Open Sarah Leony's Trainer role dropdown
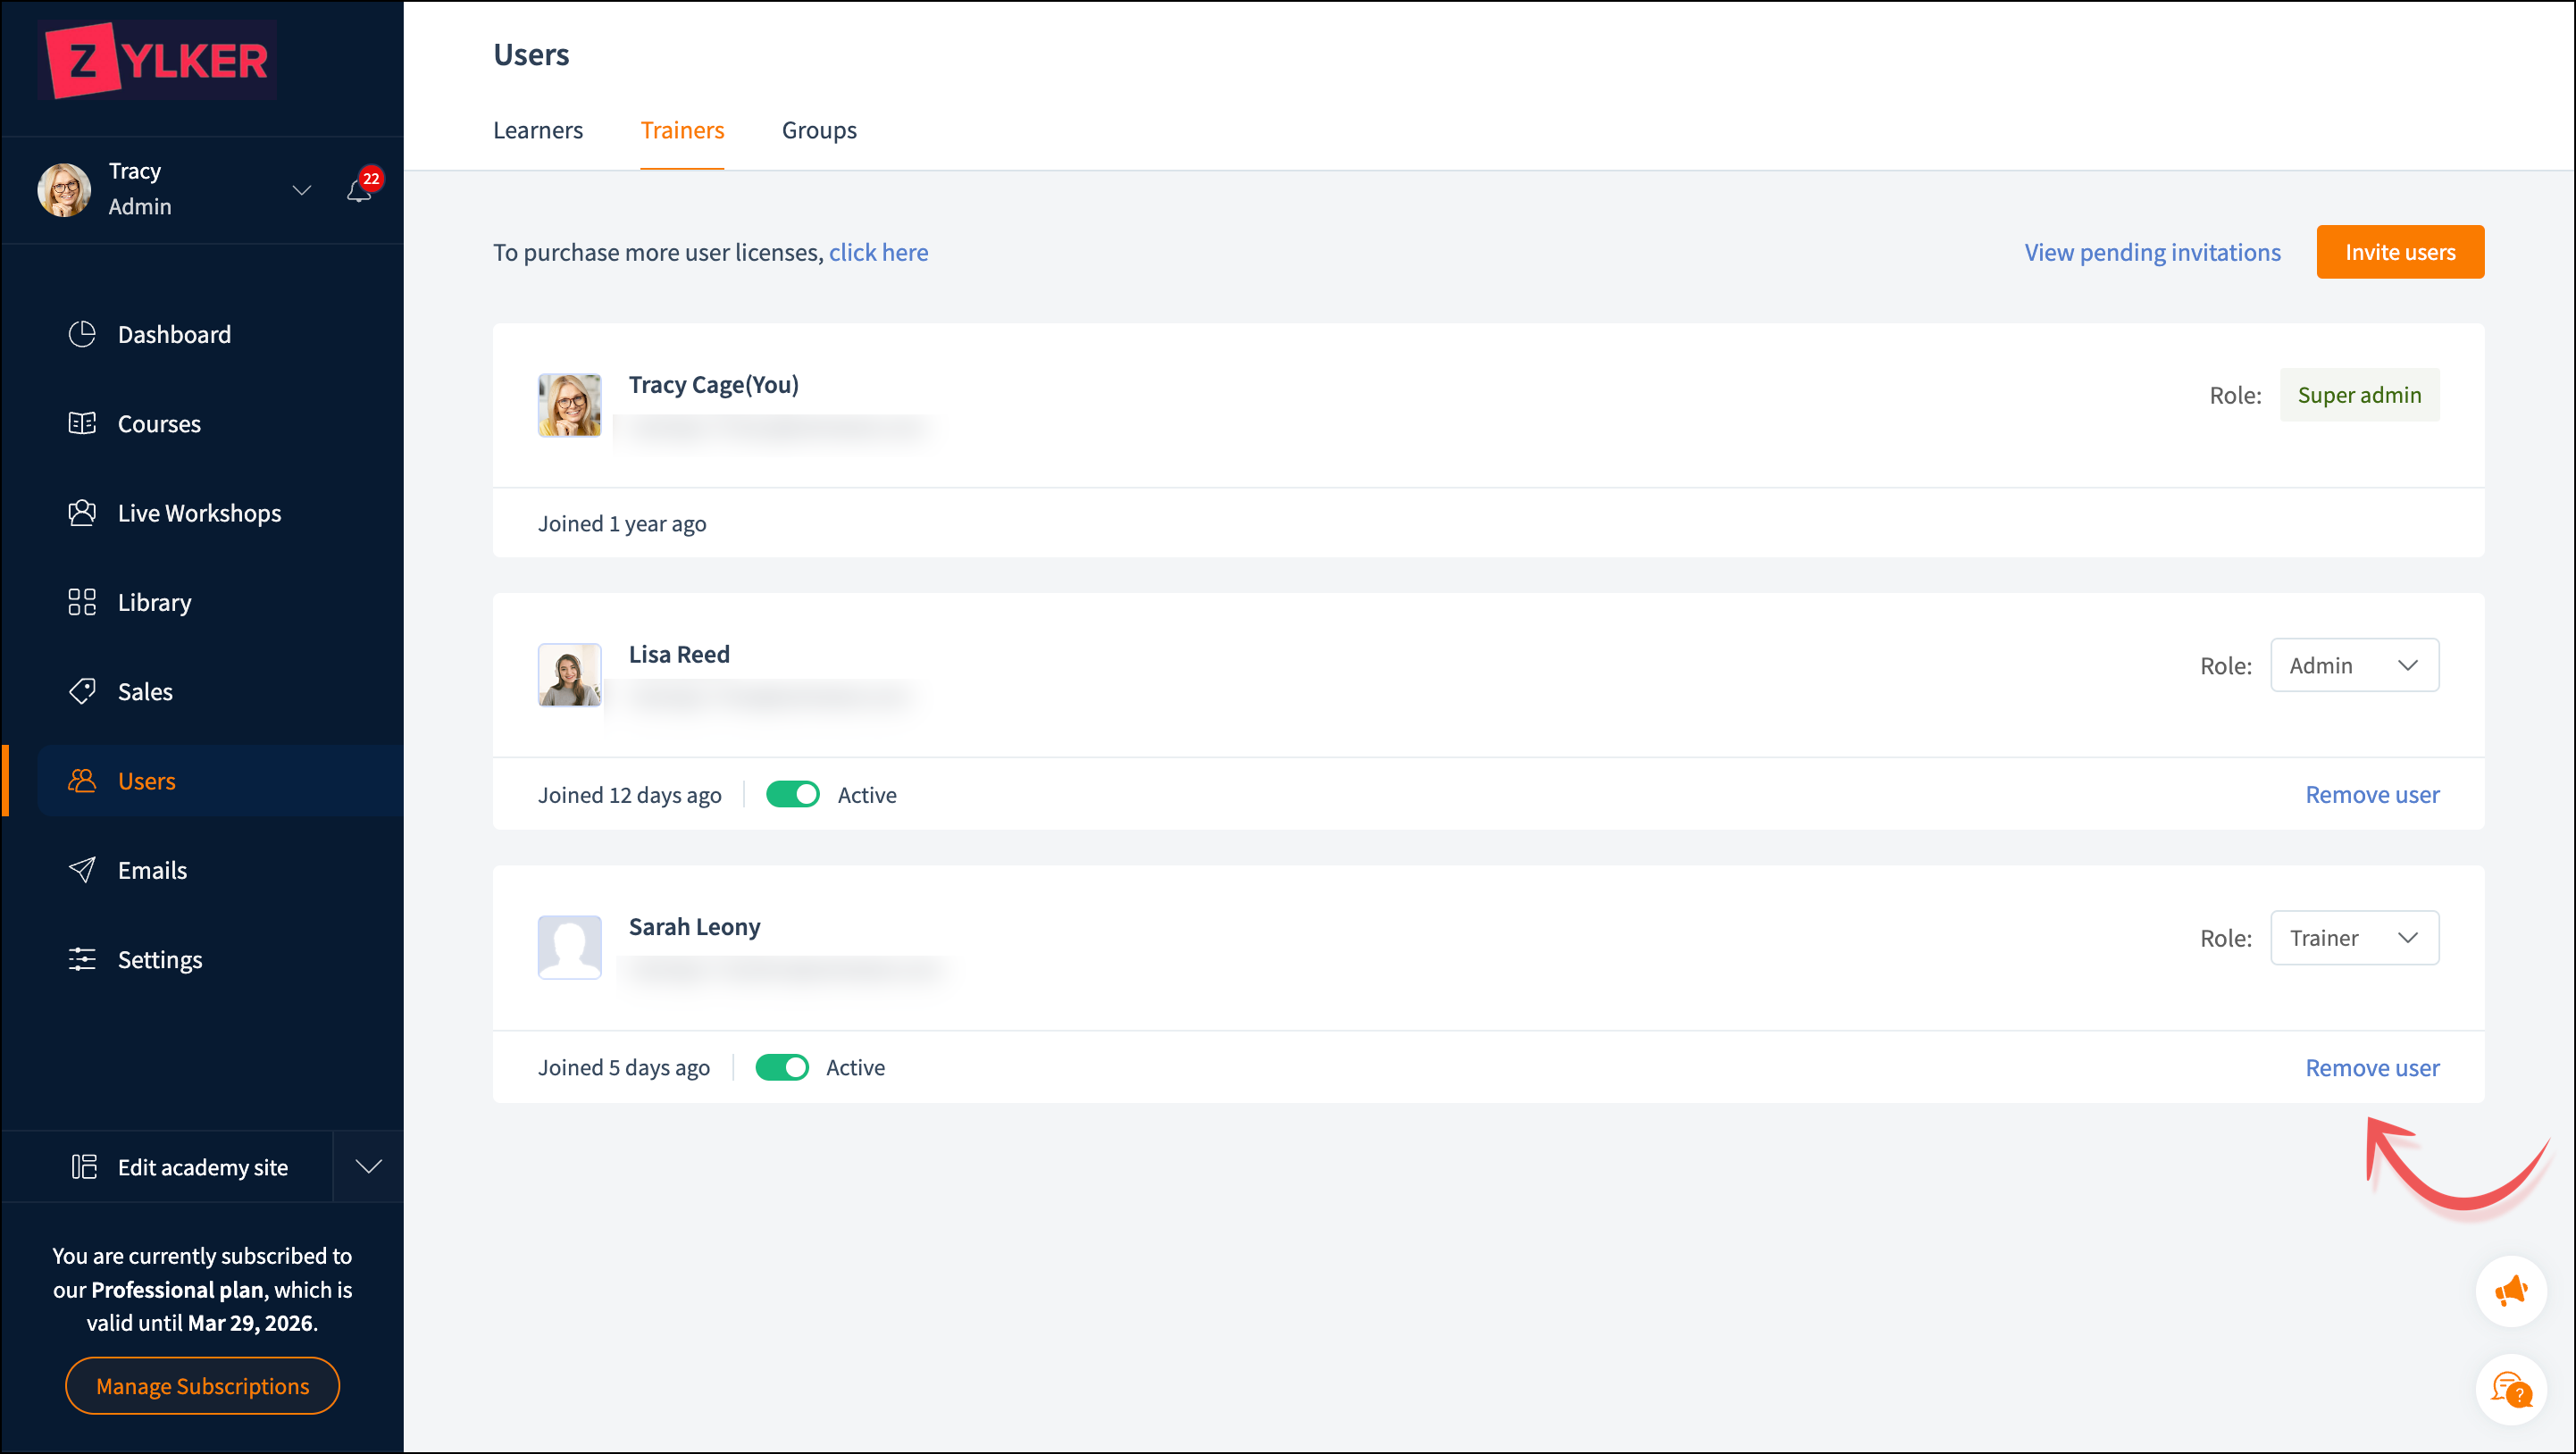Screen dimensions: 2576x1454 tap(2354, 938)
